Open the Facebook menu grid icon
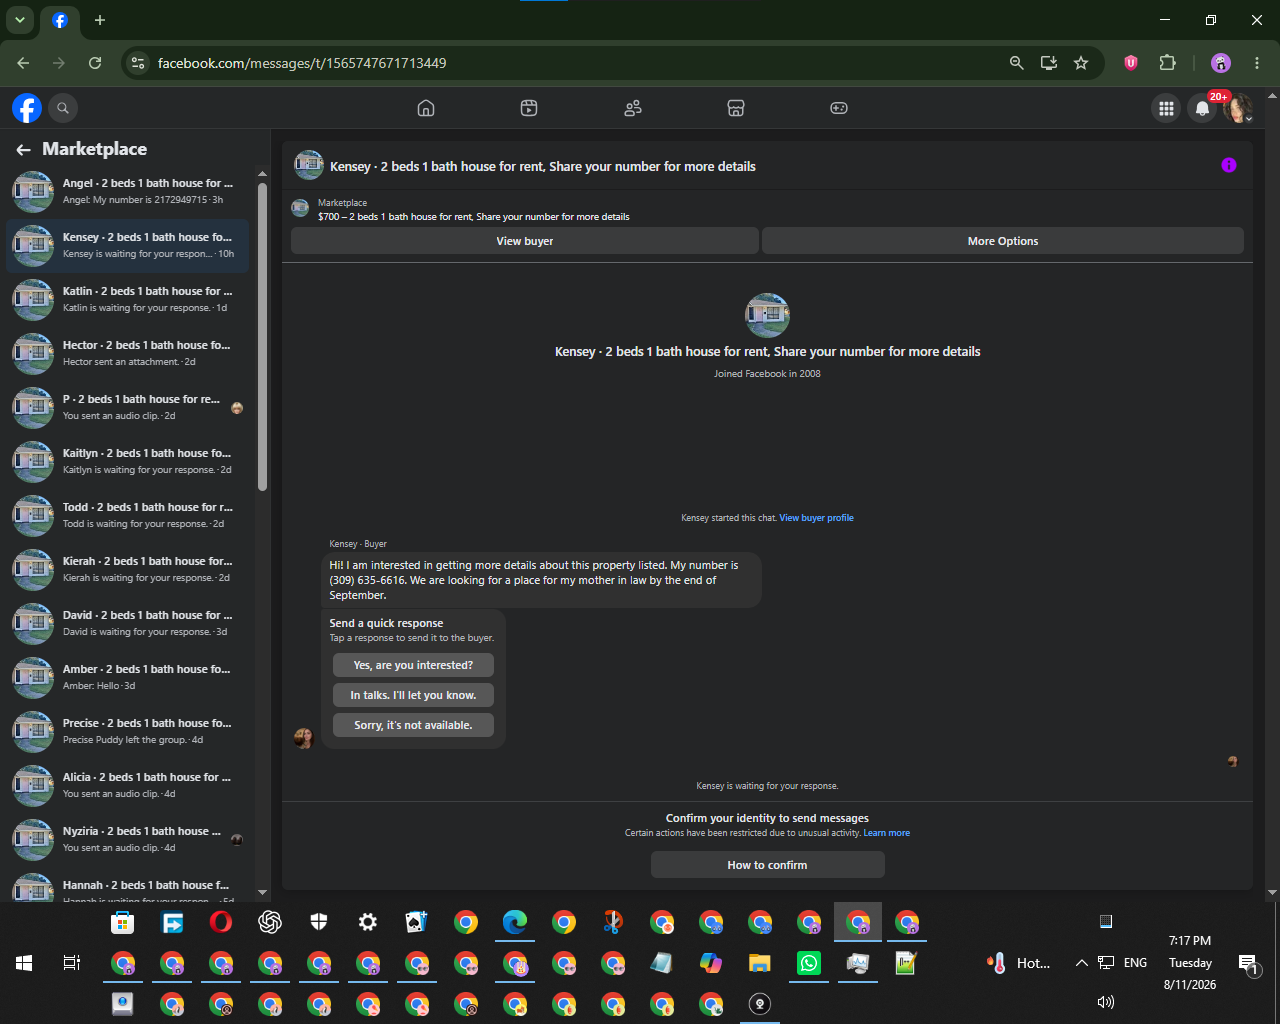This screenshot has height=1024, width=1280. [1166, 108]
